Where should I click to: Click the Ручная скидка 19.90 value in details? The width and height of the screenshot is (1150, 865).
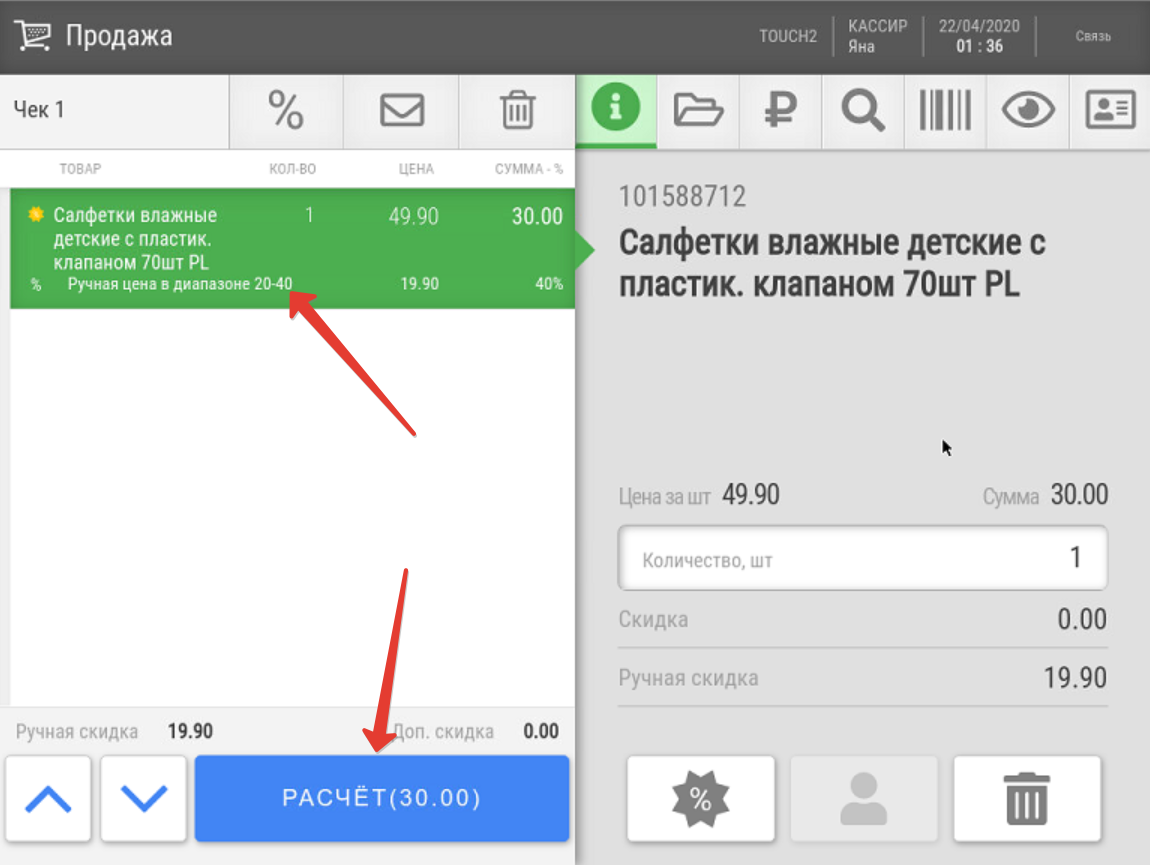tap(1074, 678)
